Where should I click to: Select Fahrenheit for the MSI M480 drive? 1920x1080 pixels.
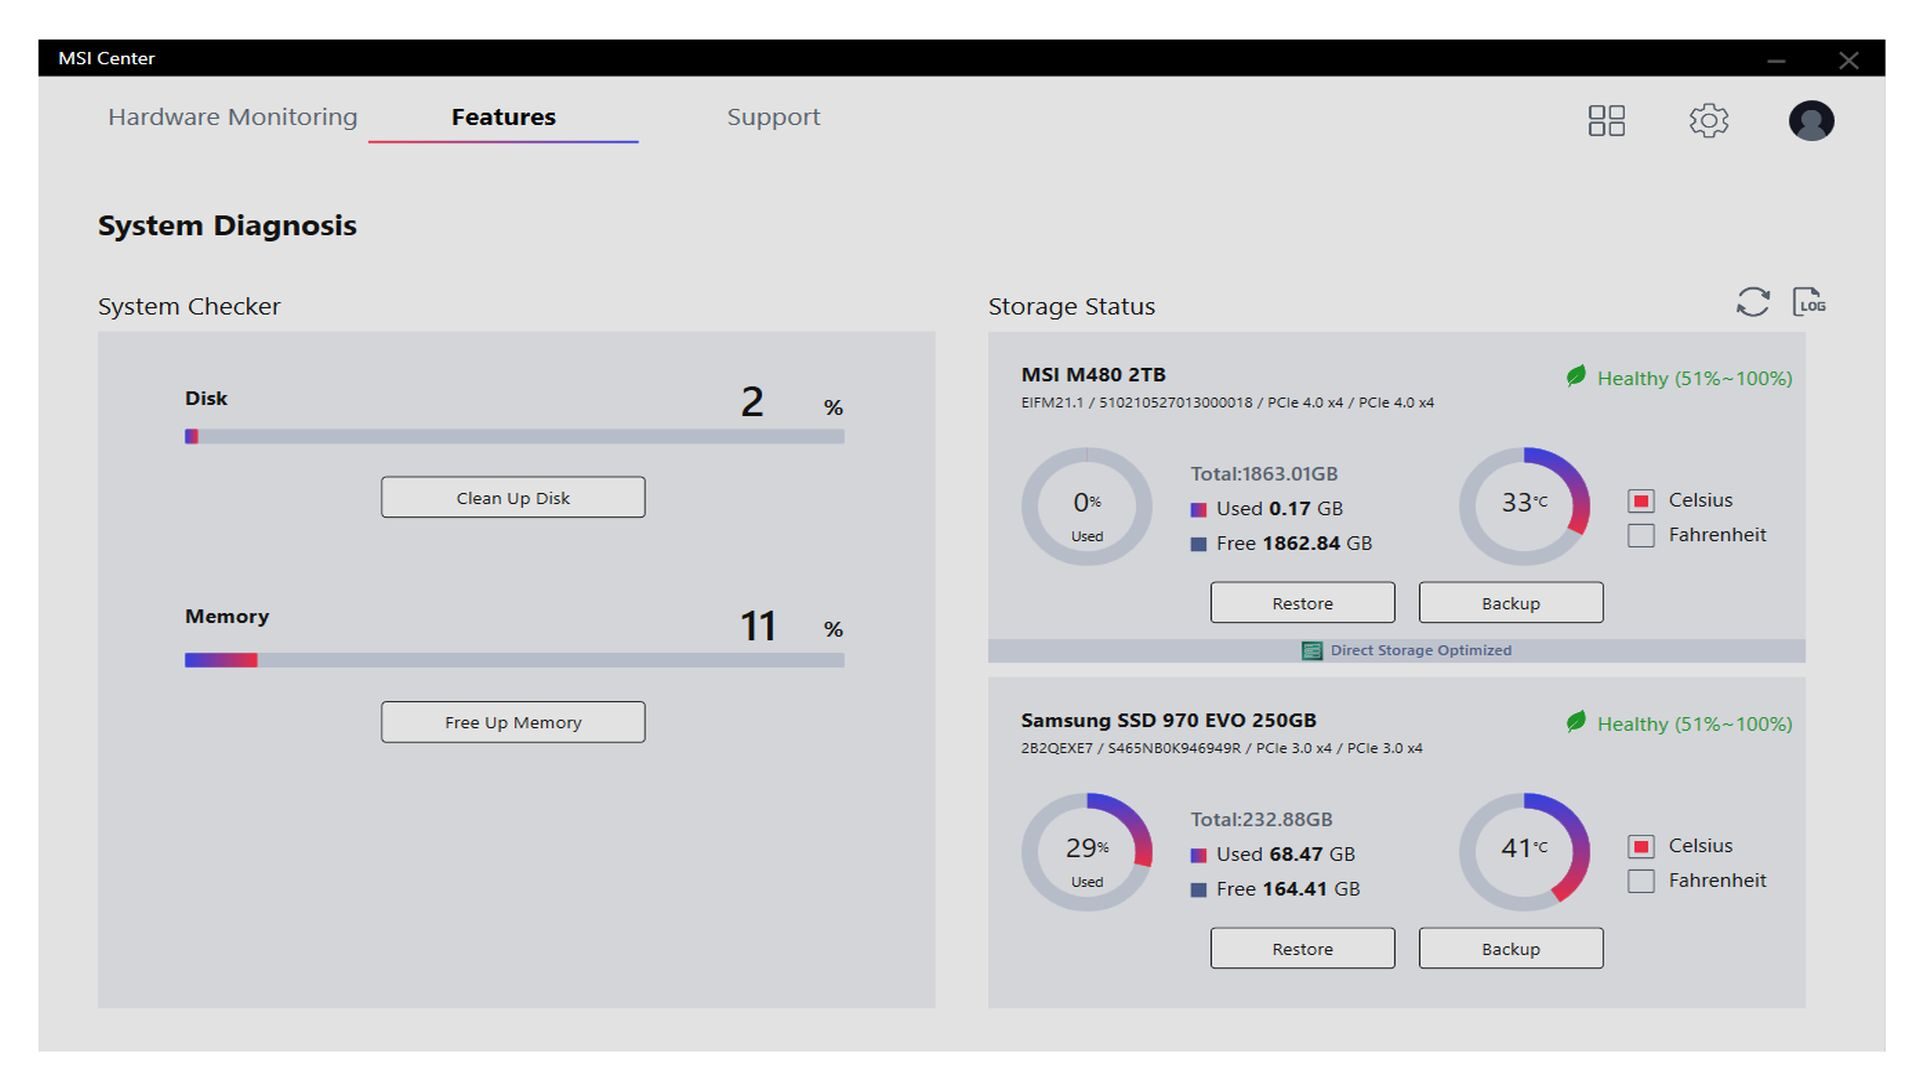pyautogui.click(x=1641, y=536)
